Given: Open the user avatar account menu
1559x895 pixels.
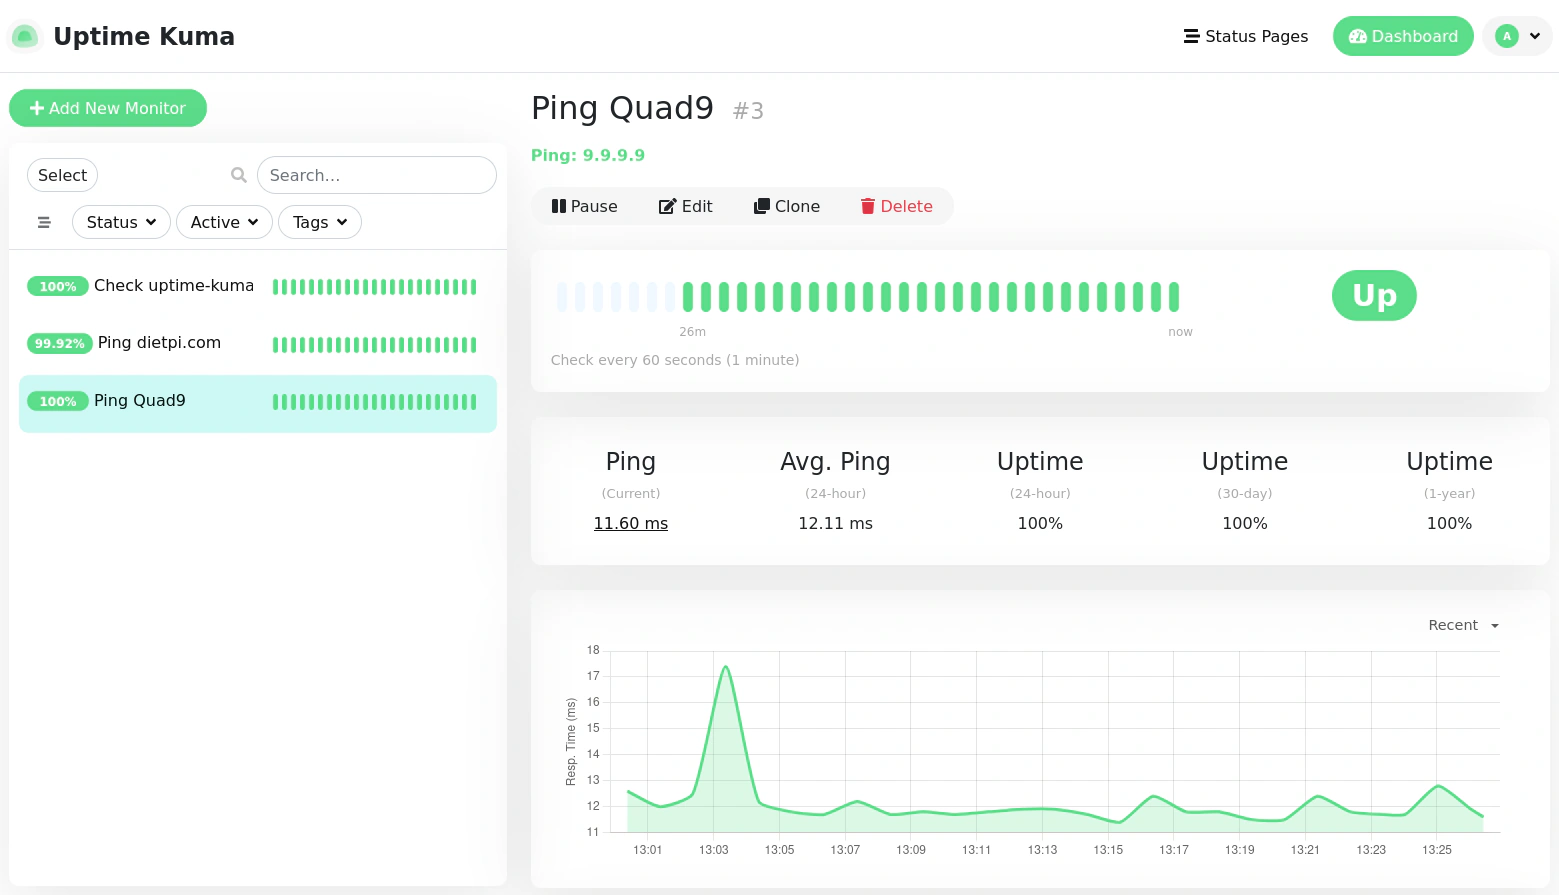Looking at the screenshot, I should 1517,36.
